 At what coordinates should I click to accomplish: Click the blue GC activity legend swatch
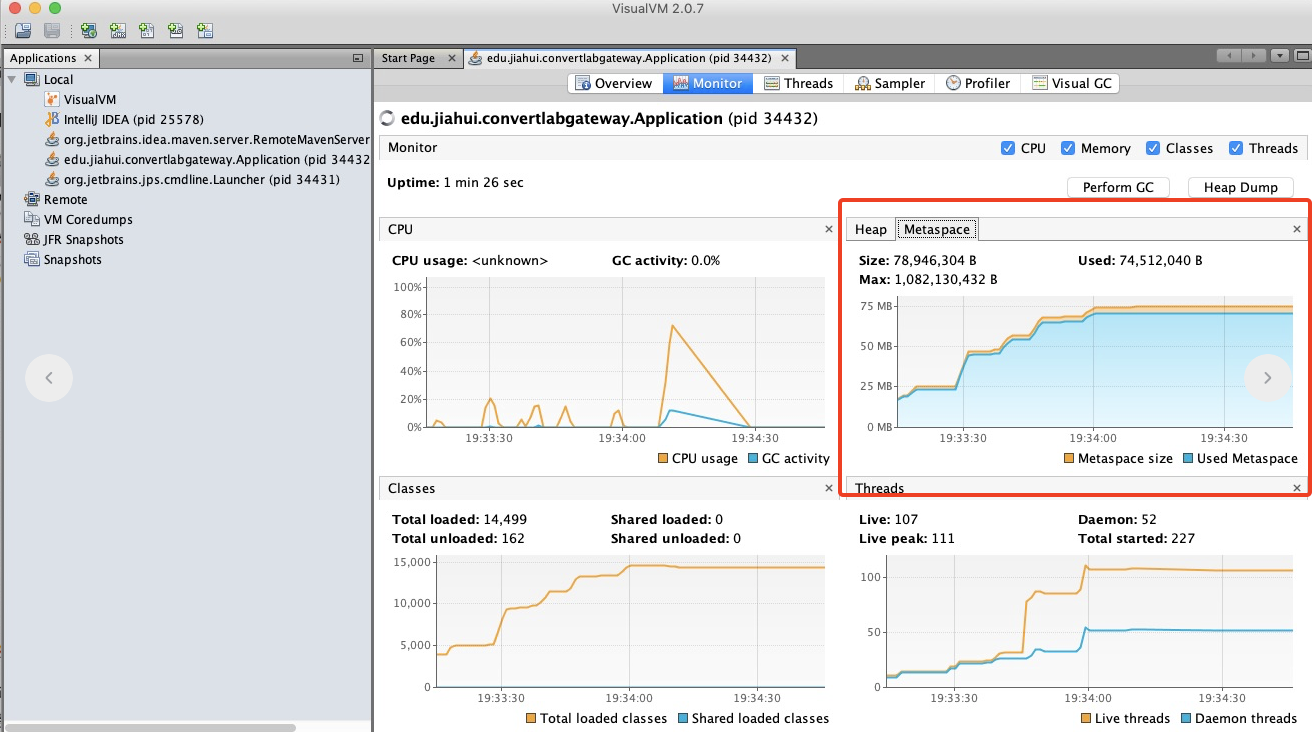(x=752, y=458)
